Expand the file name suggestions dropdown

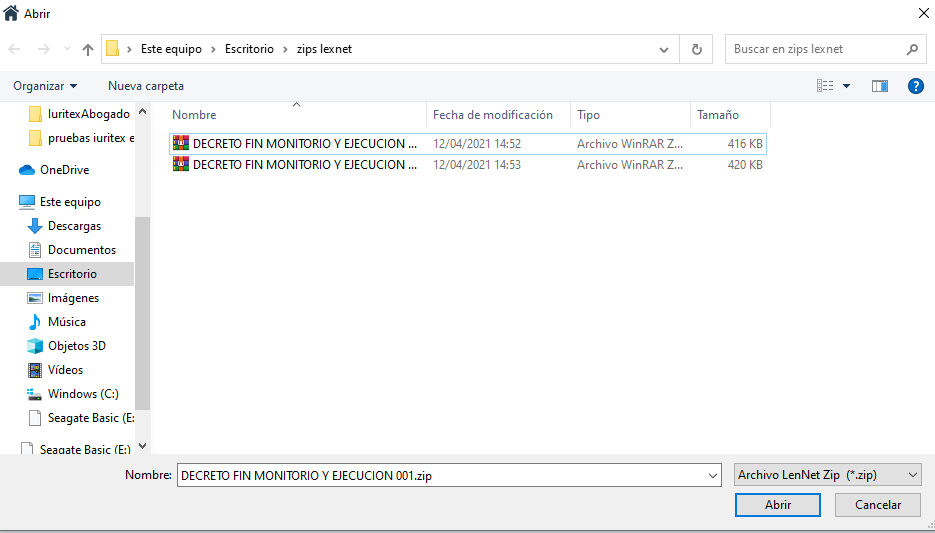pyautogui.click(x=712, y=476)
